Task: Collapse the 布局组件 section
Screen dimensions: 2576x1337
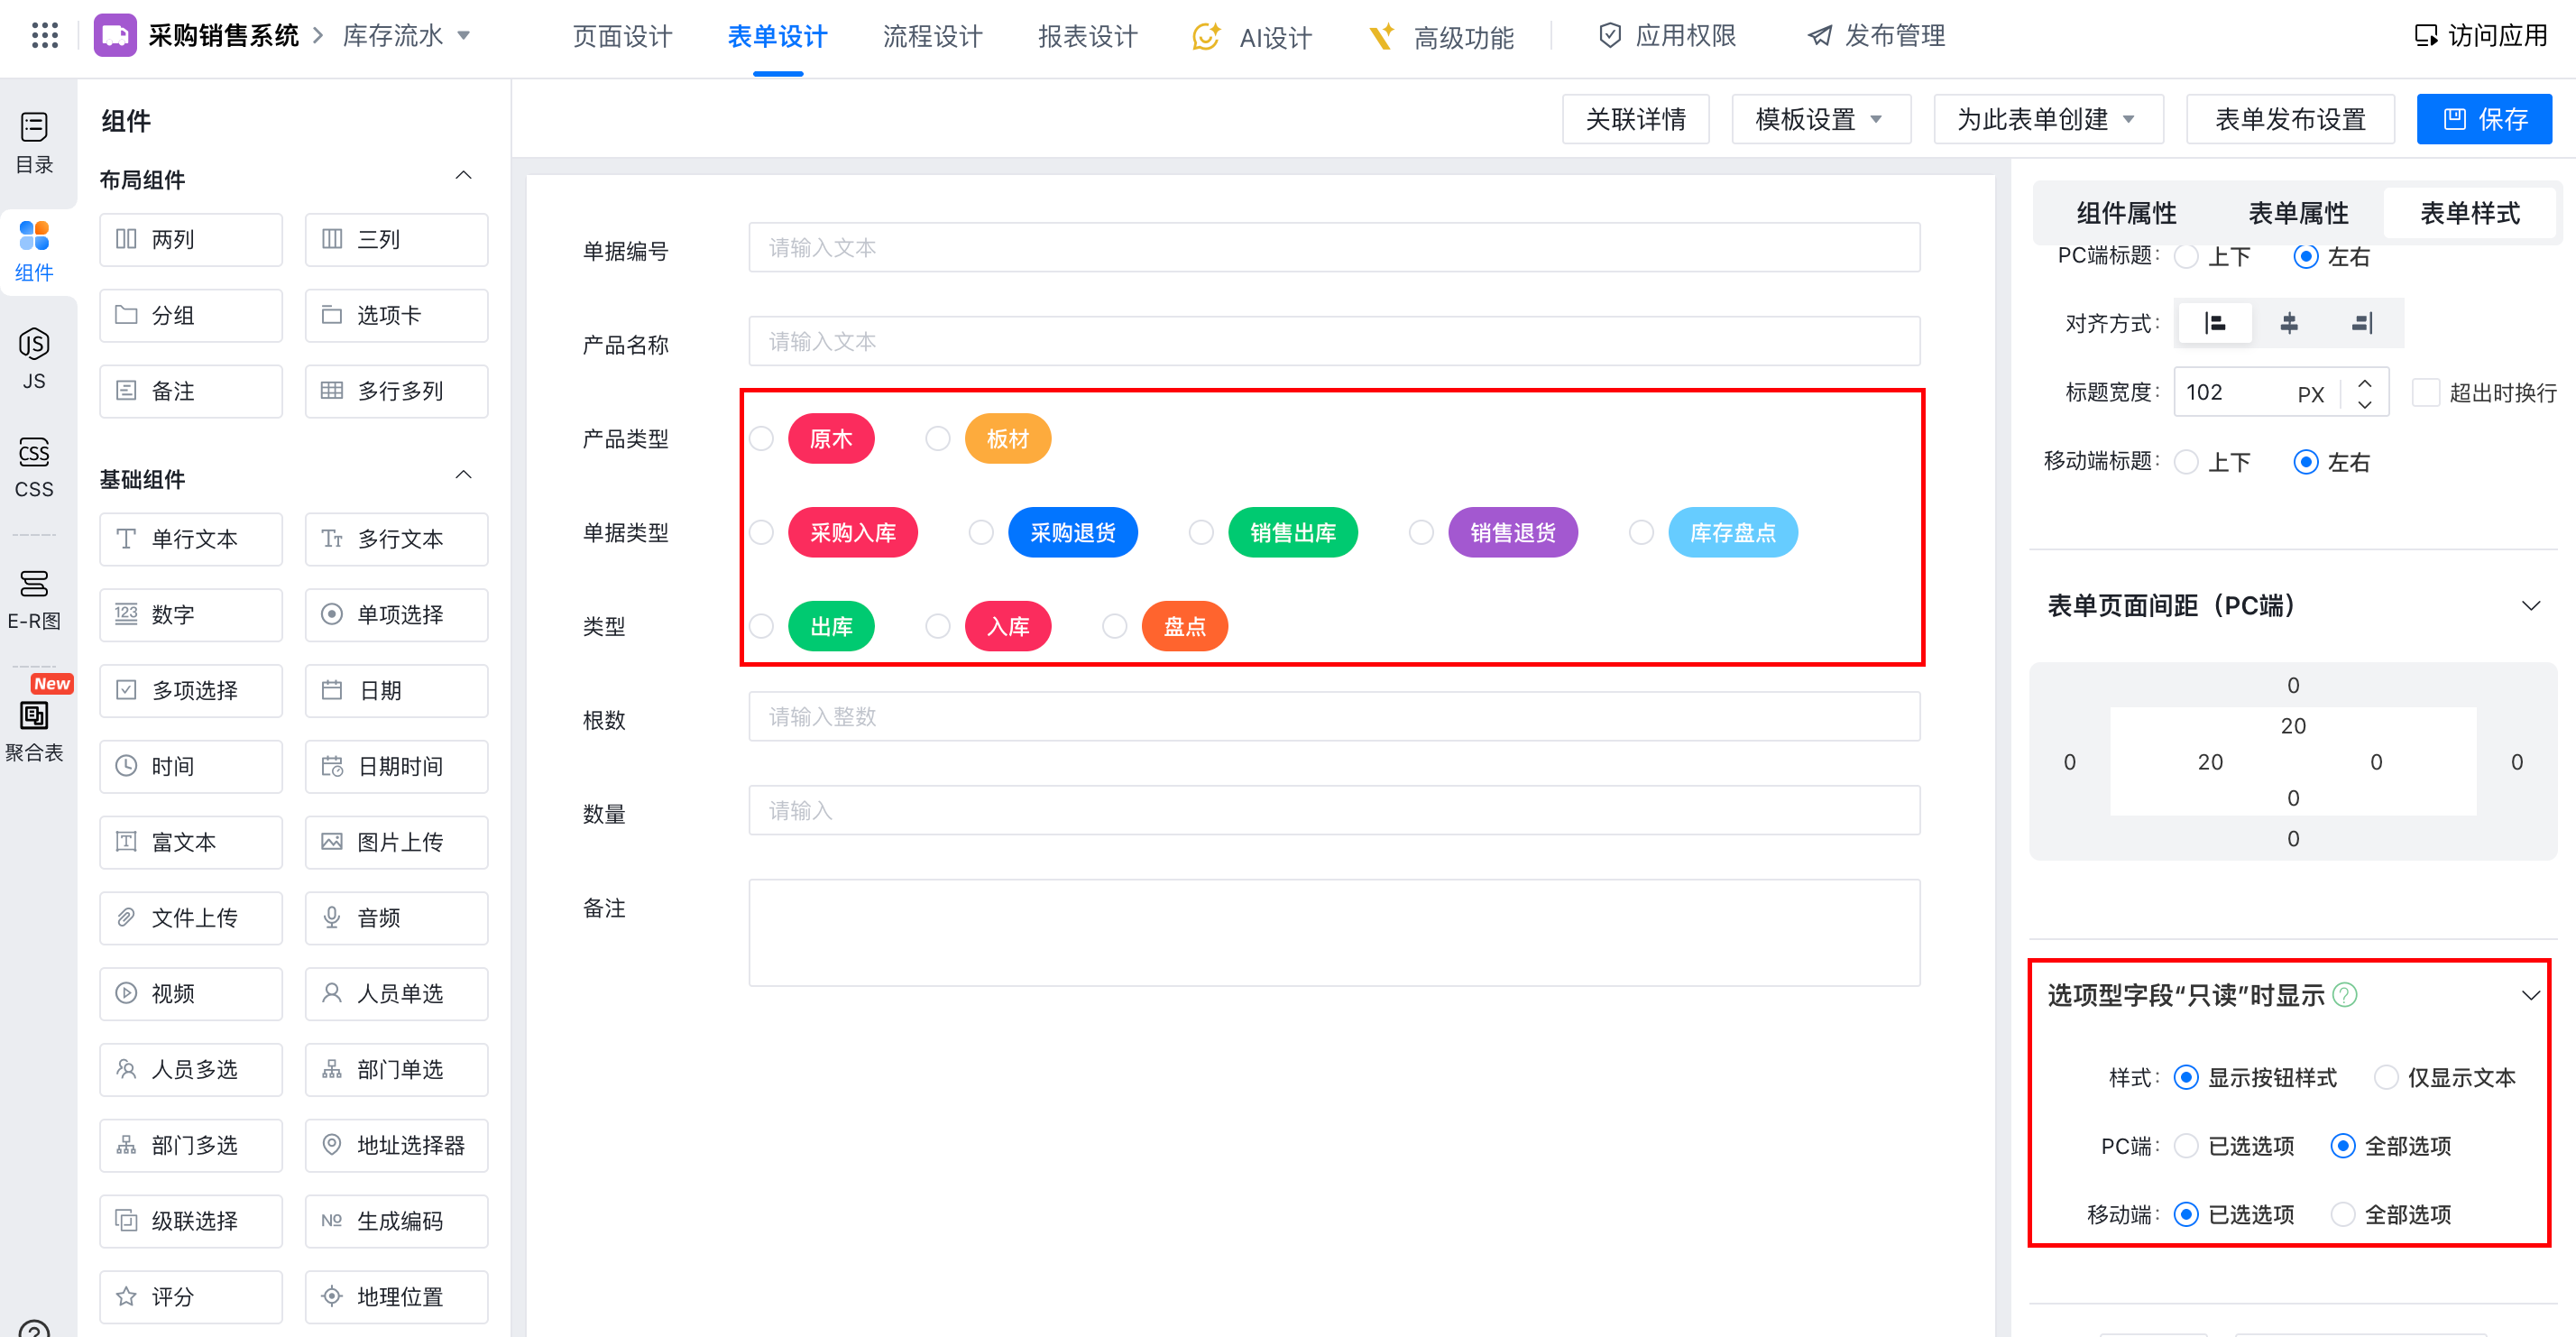Action: (x=463, y=176)
